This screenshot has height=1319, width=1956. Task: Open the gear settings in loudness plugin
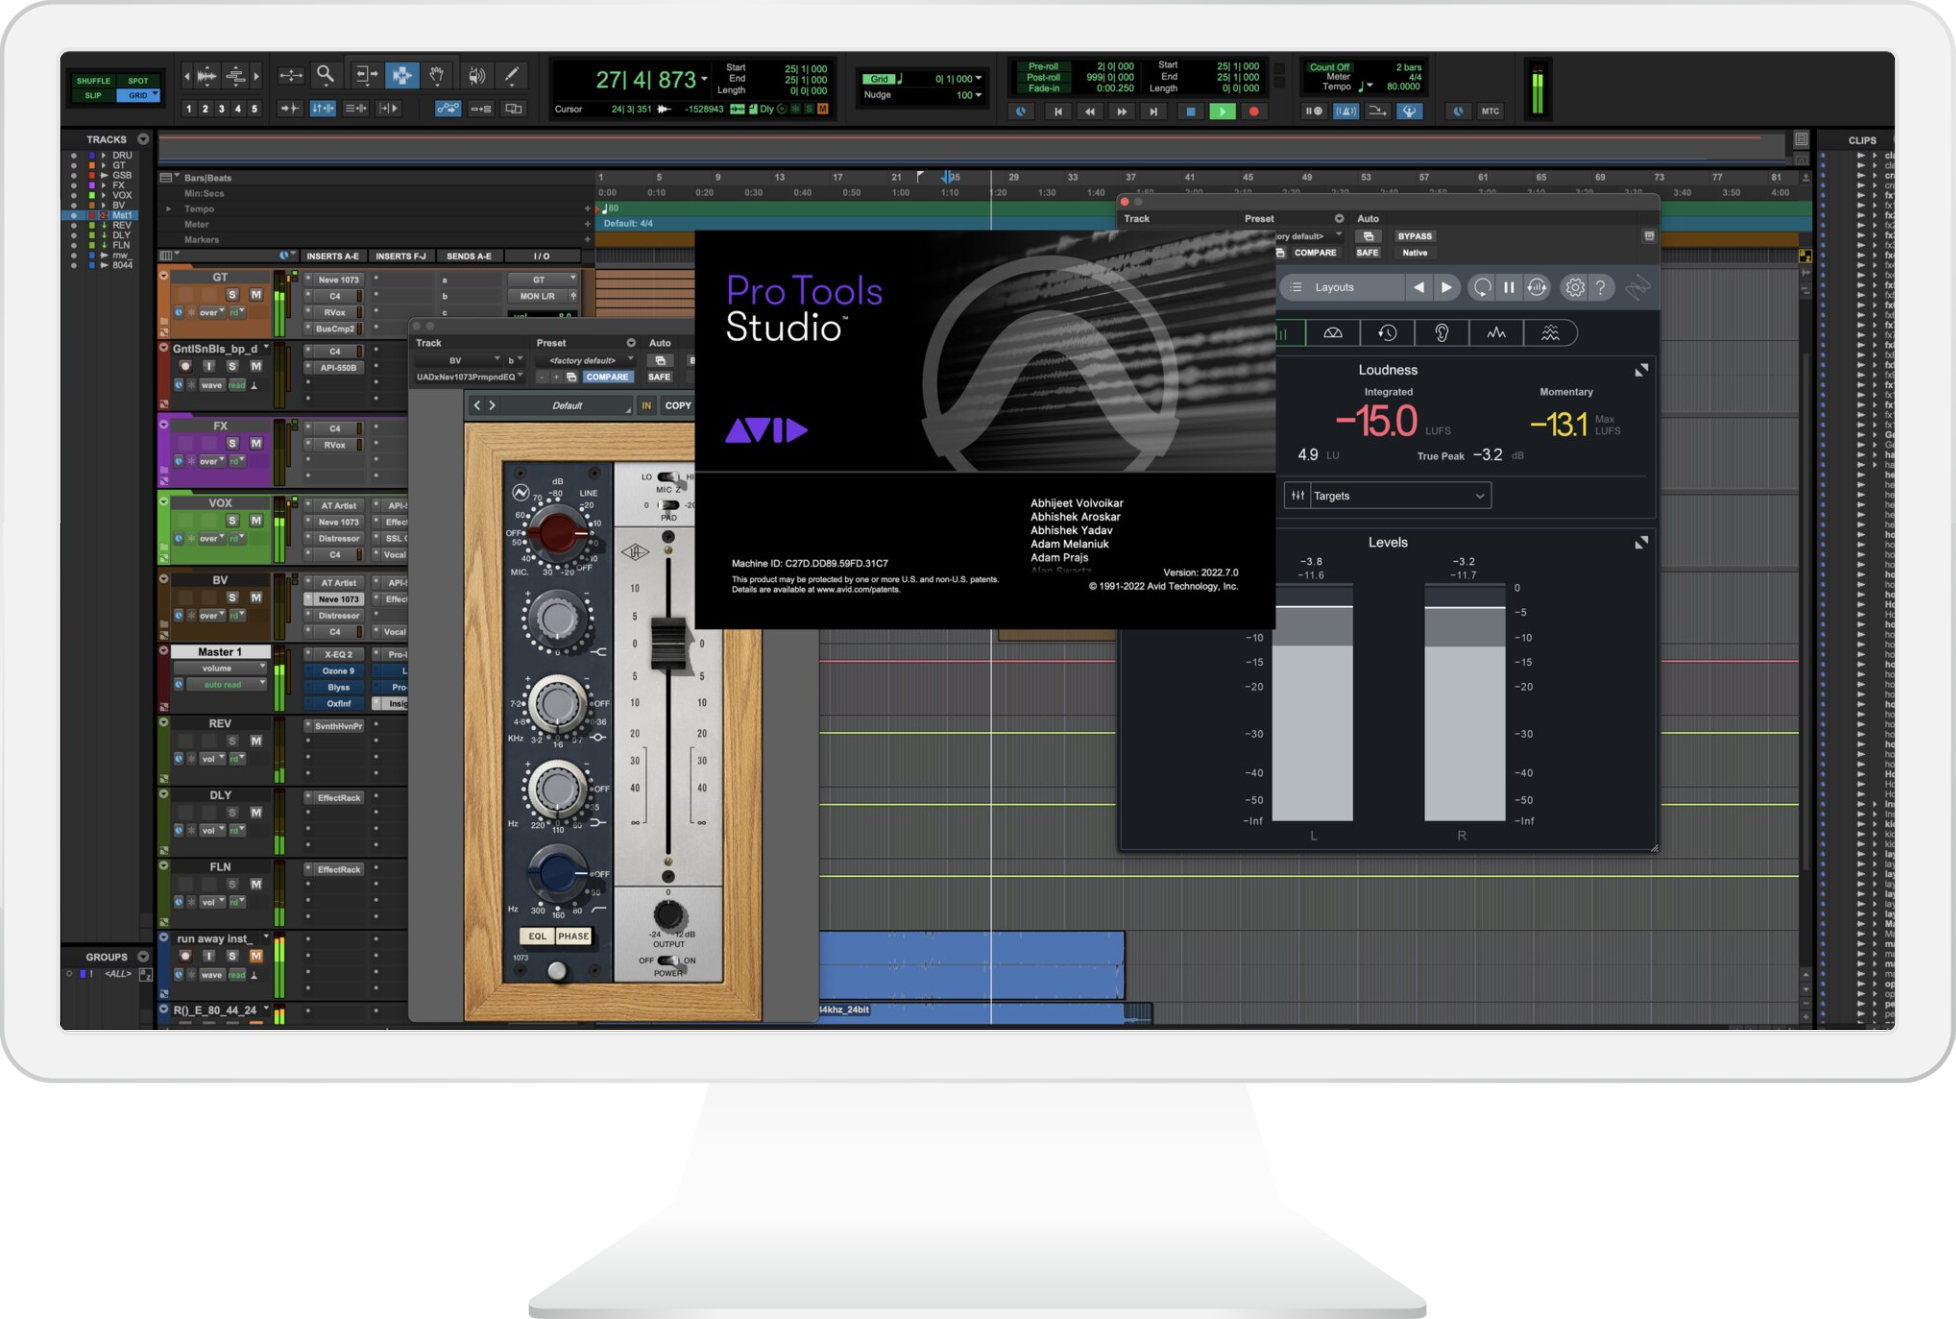[x=1574, y=288]
